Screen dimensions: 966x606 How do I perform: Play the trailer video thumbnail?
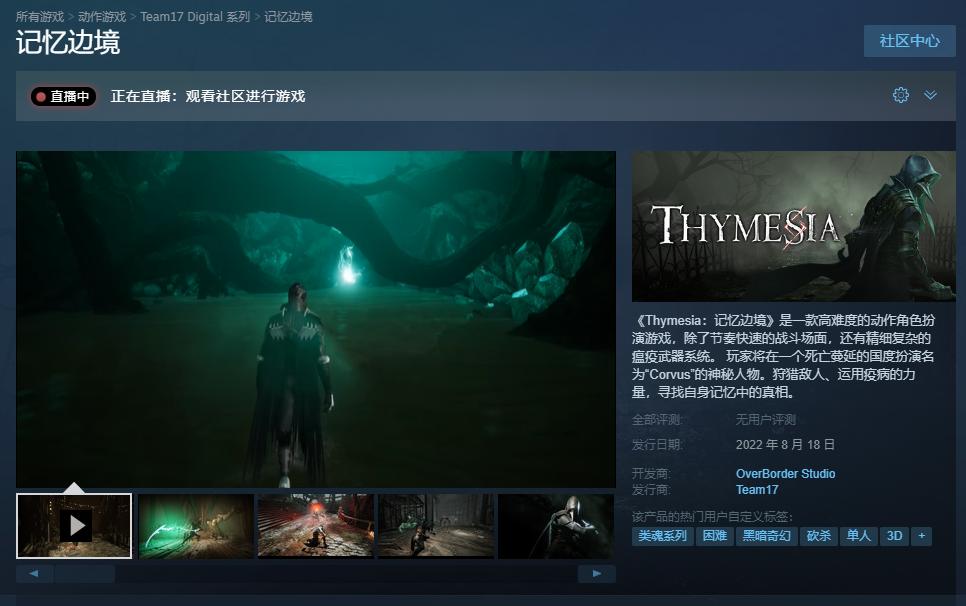tap(74, 525)
